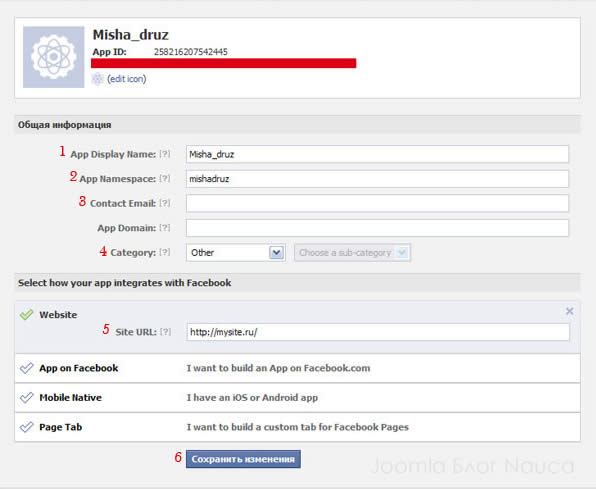Click the large app icon thumbnail

tap(54, 57)
